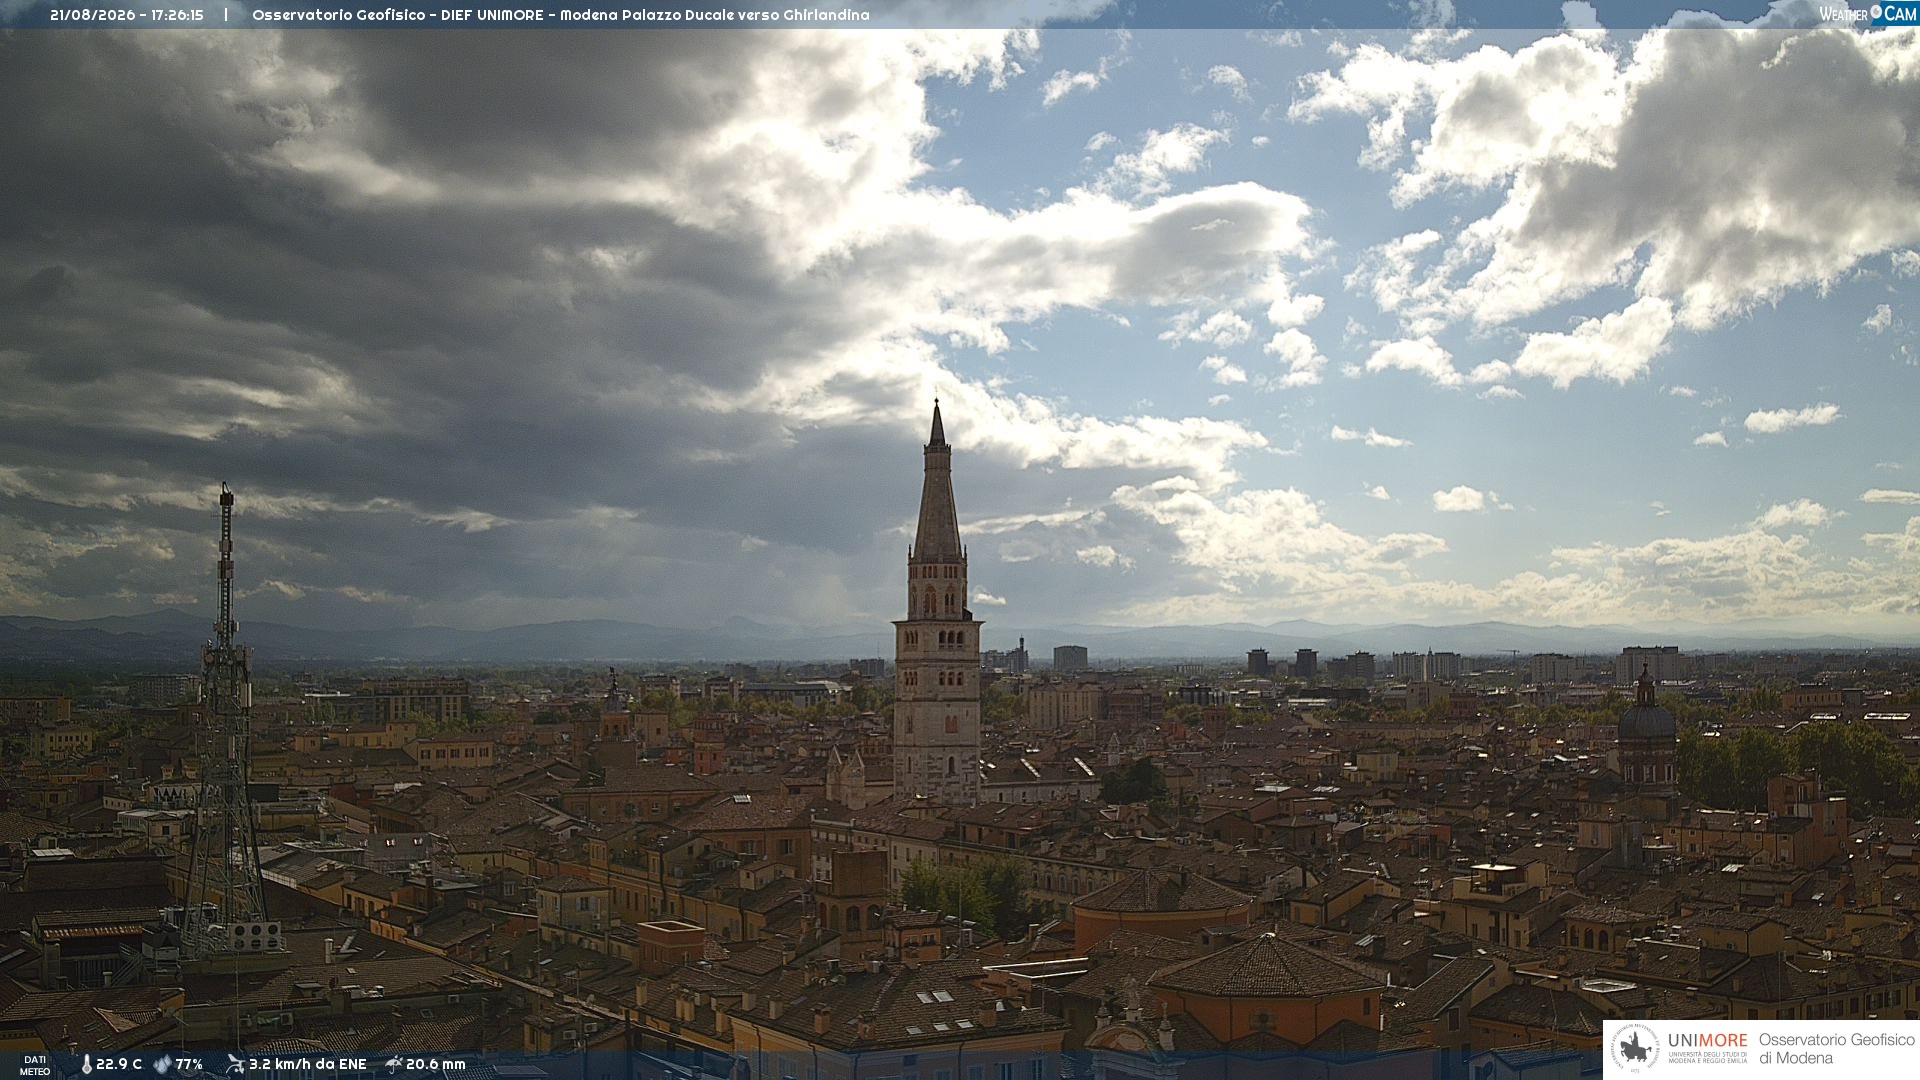Click the 3.2 km/h da ENE wind reading
This screenshot has width=1920, height=1080.
[308, 1064]
